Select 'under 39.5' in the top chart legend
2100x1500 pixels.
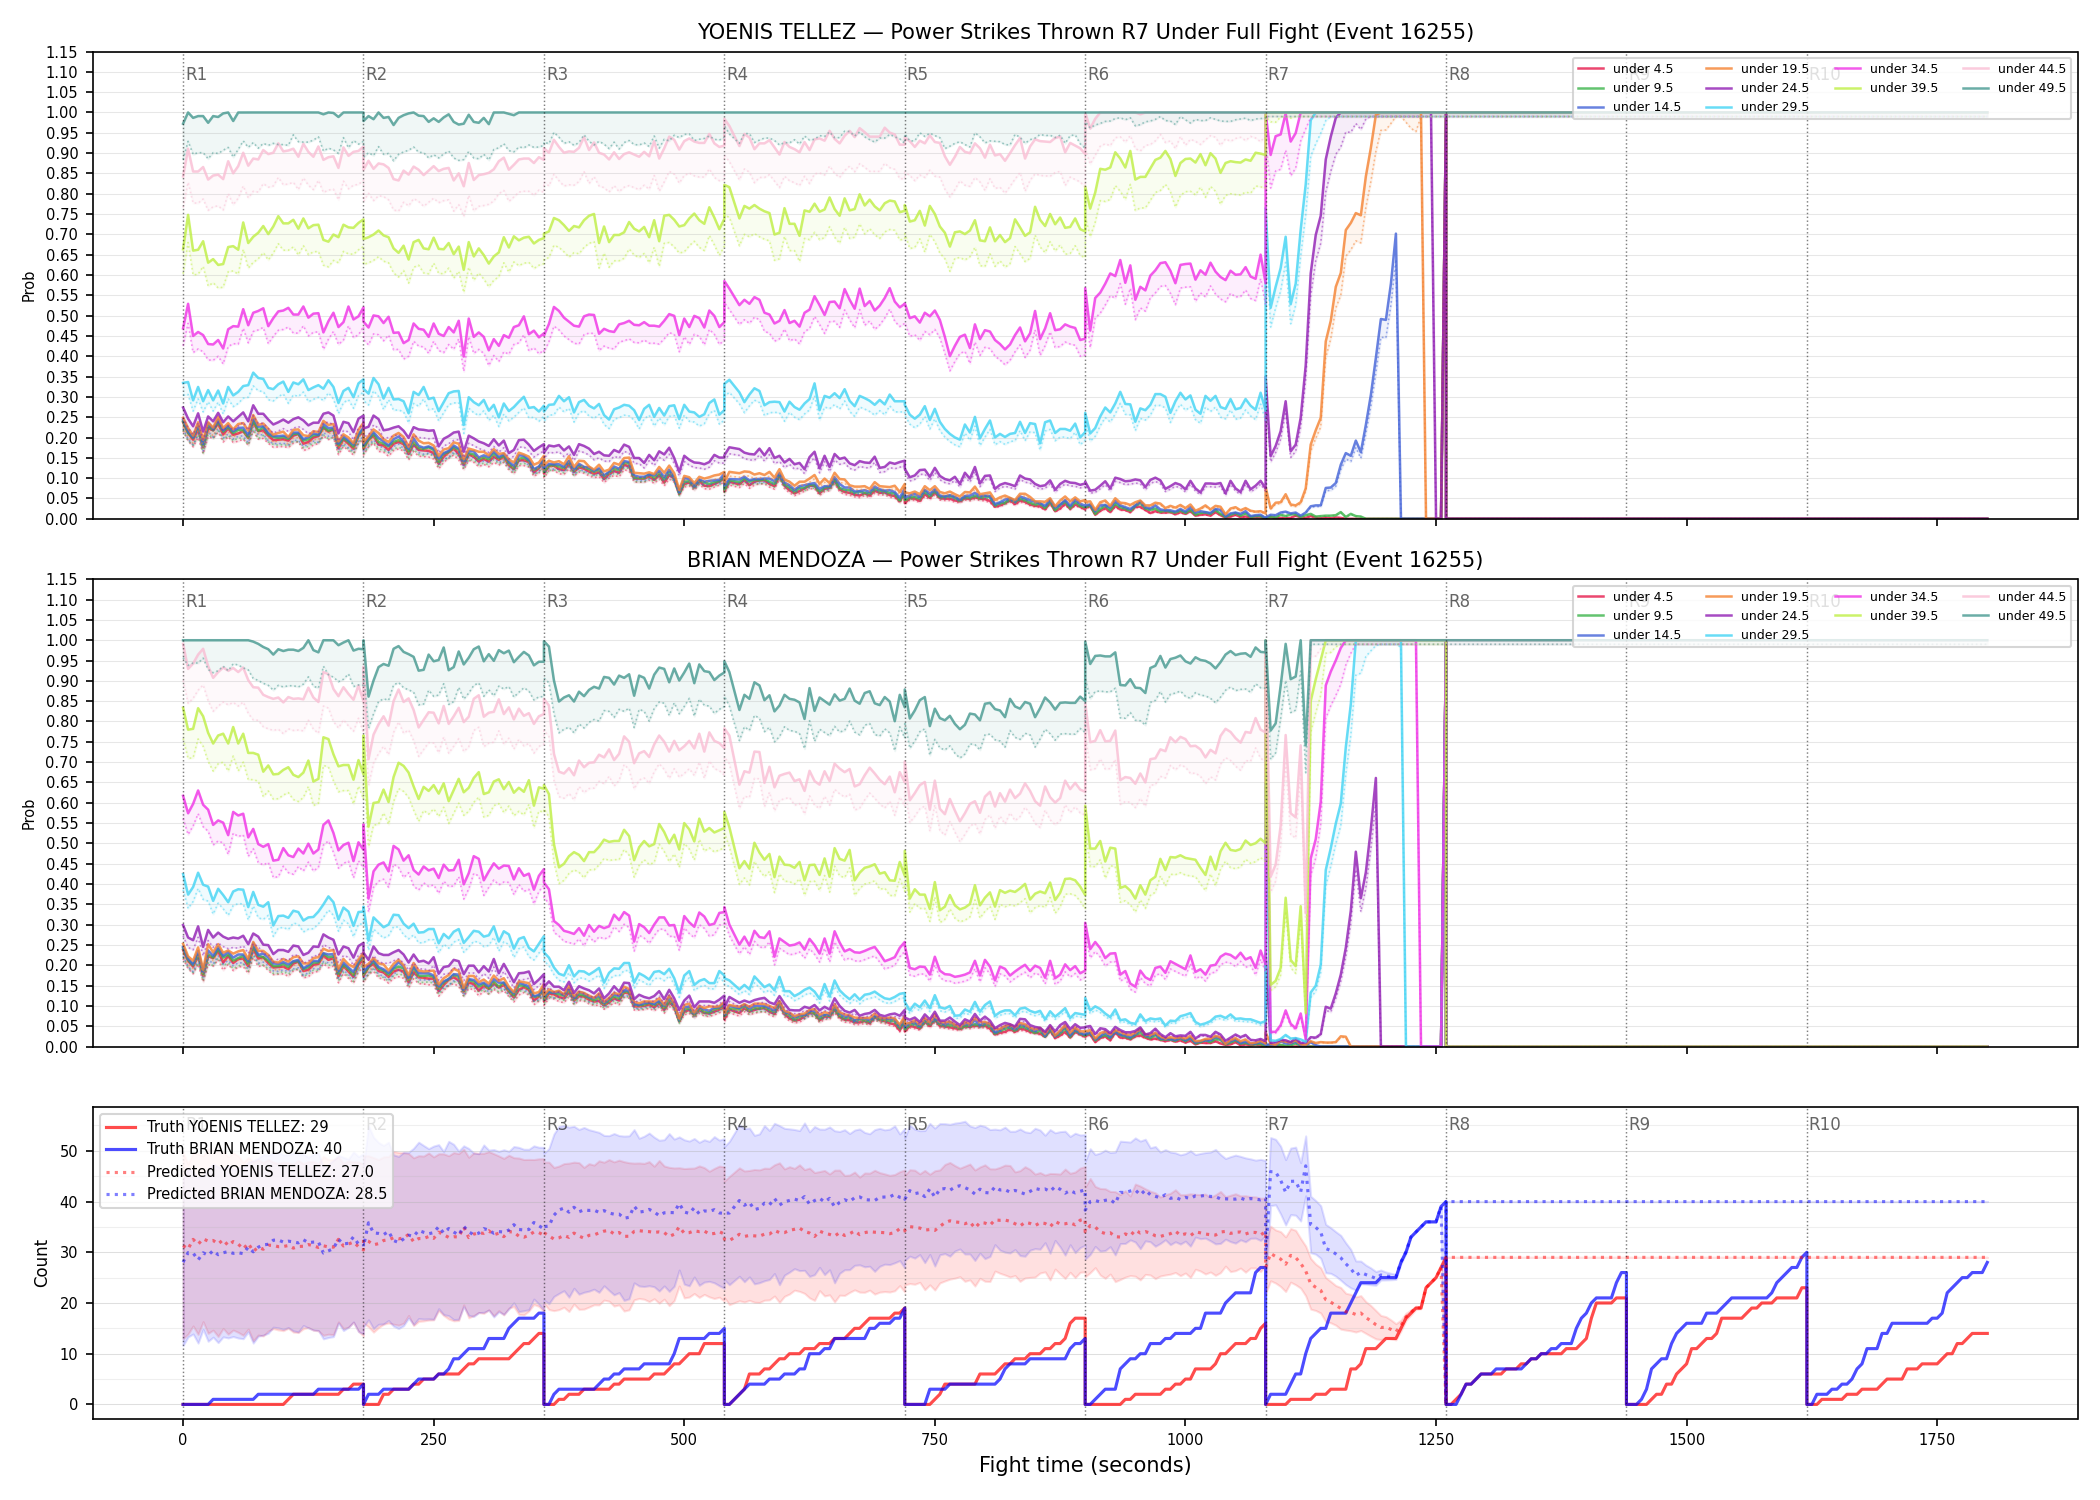(x=1886, y=88)
